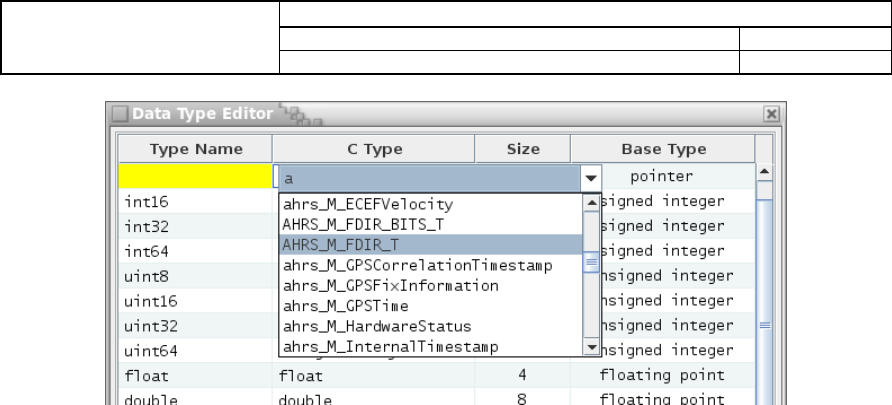Click the dropdown list scroll up arrow
This screenshot has height=405, width=892.
[592, 202]
